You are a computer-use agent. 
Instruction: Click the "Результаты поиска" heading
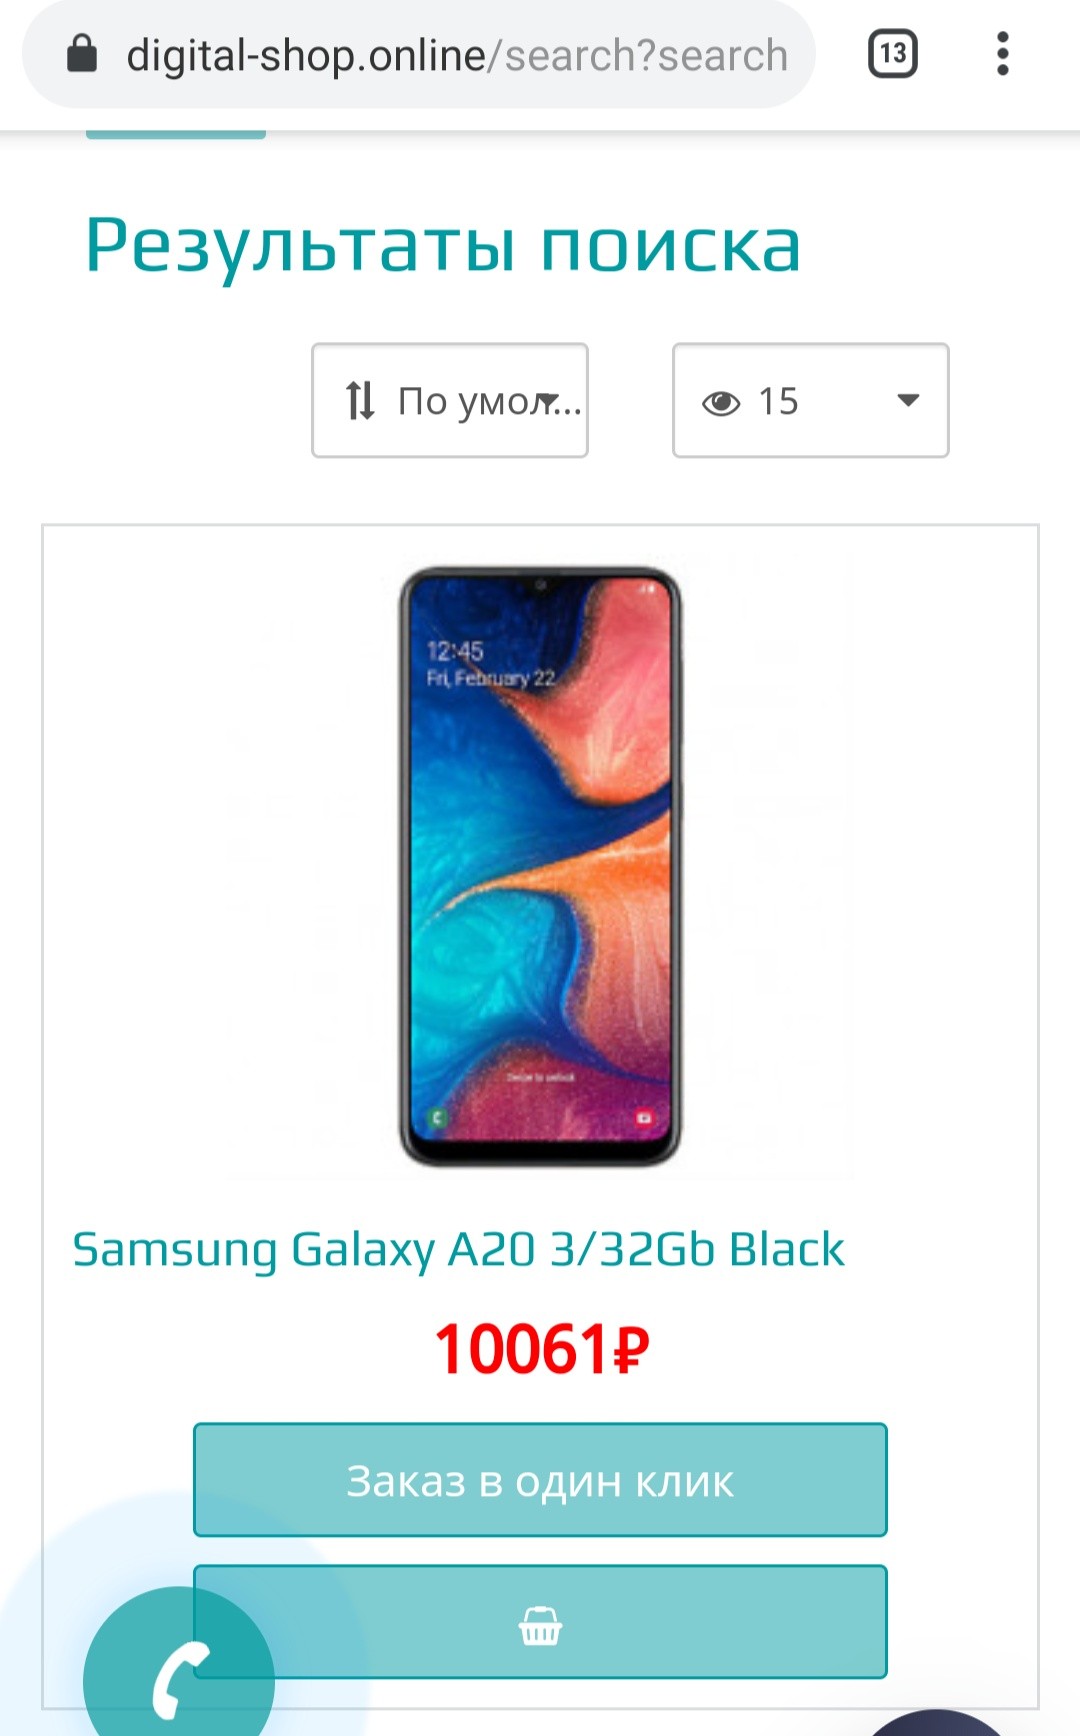(443, 245)
